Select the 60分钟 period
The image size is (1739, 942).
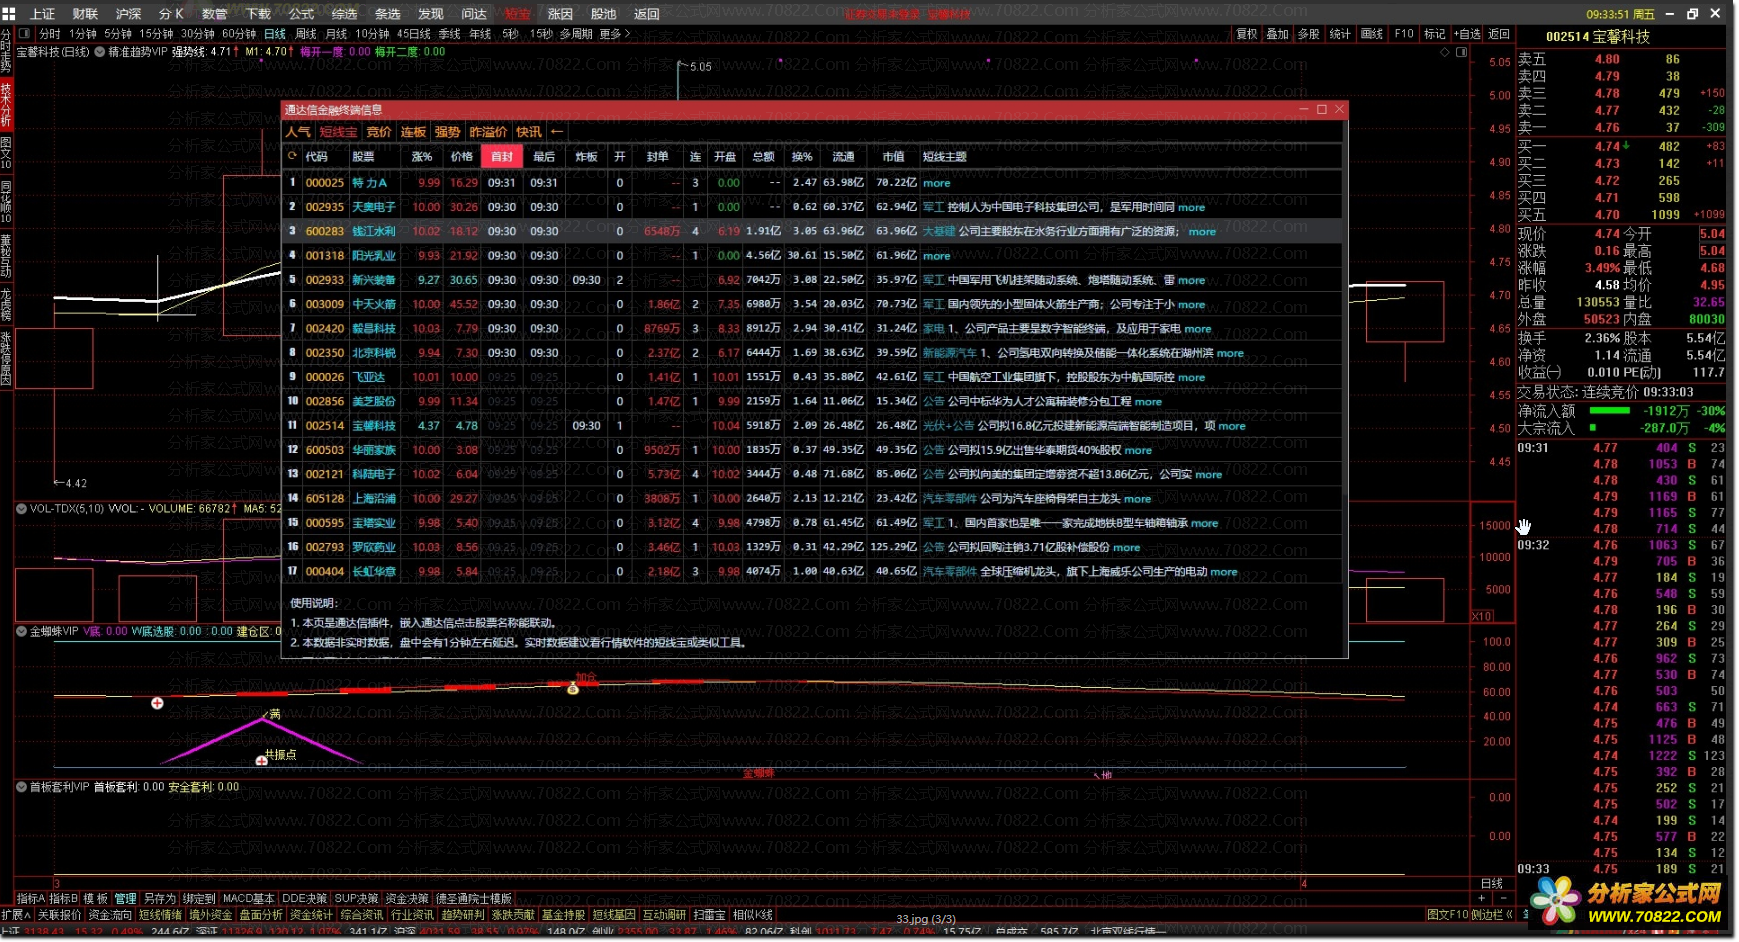click(239, 34)
